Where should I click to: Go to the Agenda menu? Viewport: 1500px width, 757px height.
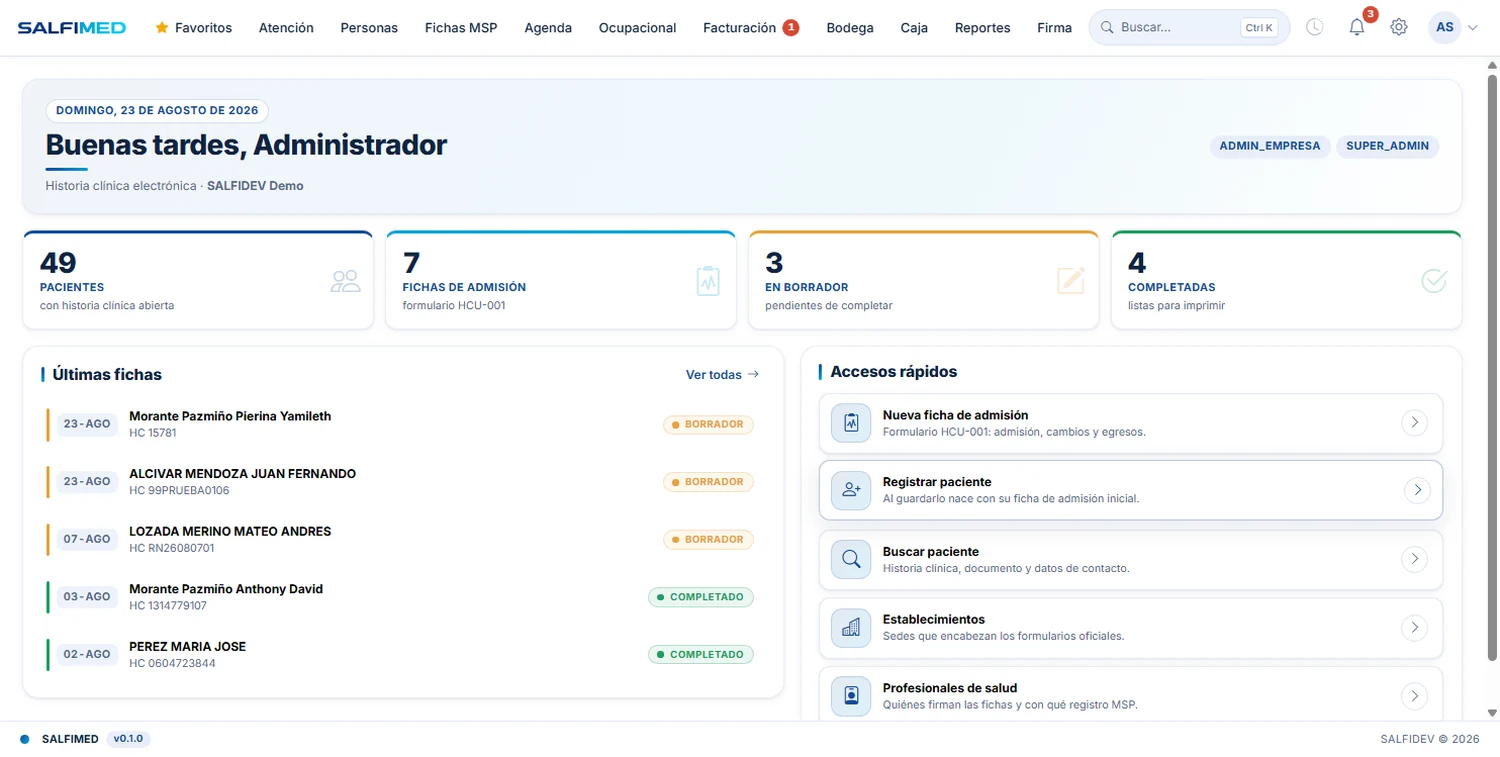548,28
